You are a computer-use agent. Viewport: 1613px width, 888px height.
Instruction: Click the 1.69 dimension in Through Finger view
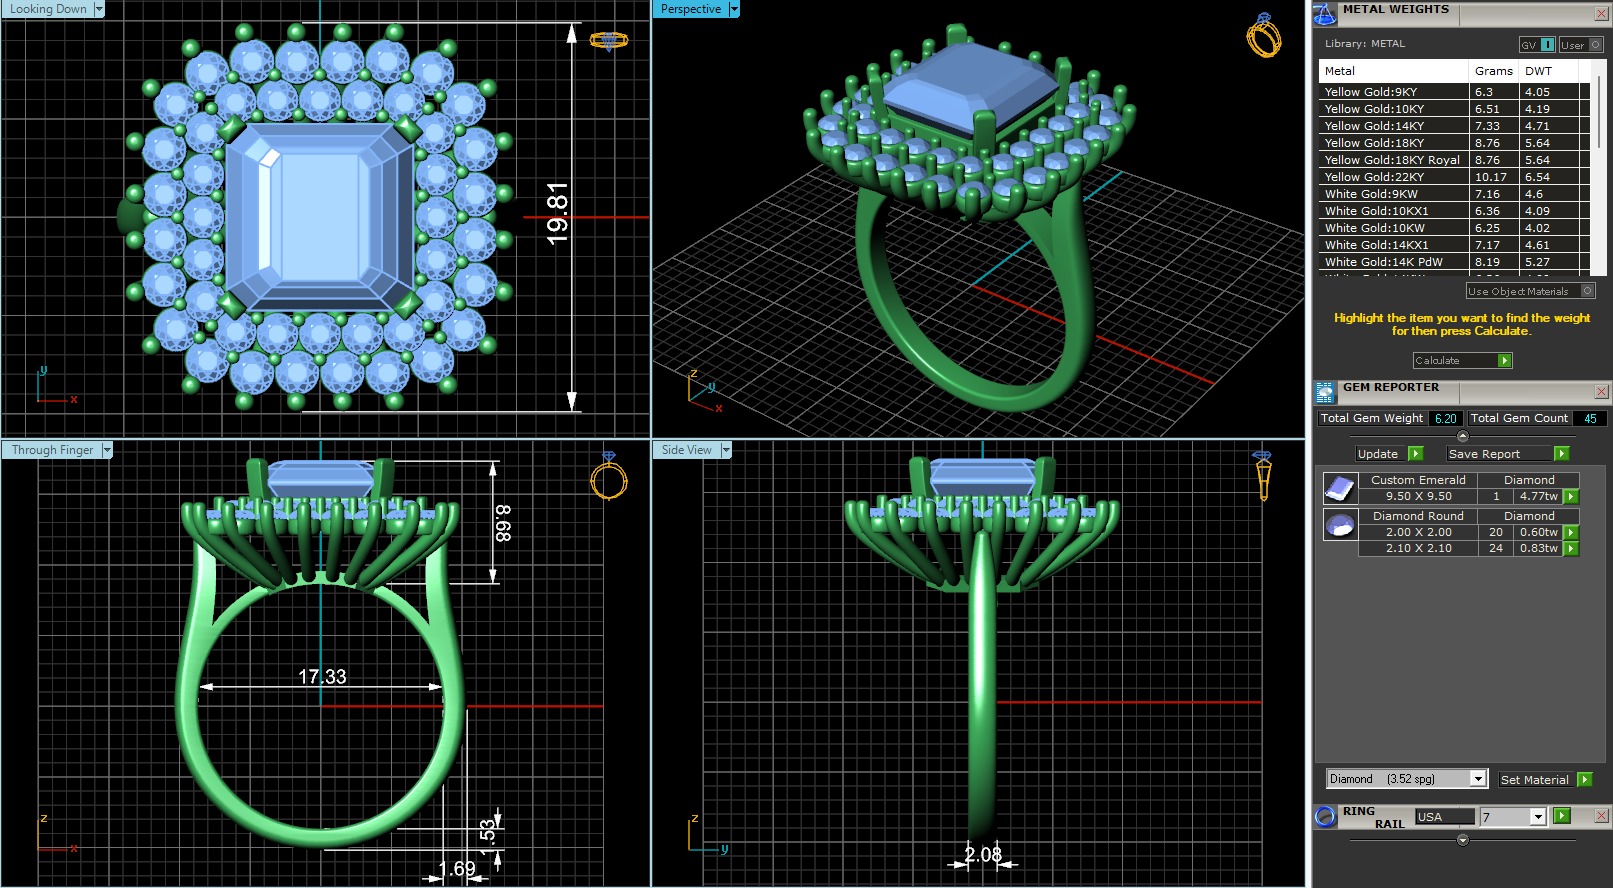point(457,868)
